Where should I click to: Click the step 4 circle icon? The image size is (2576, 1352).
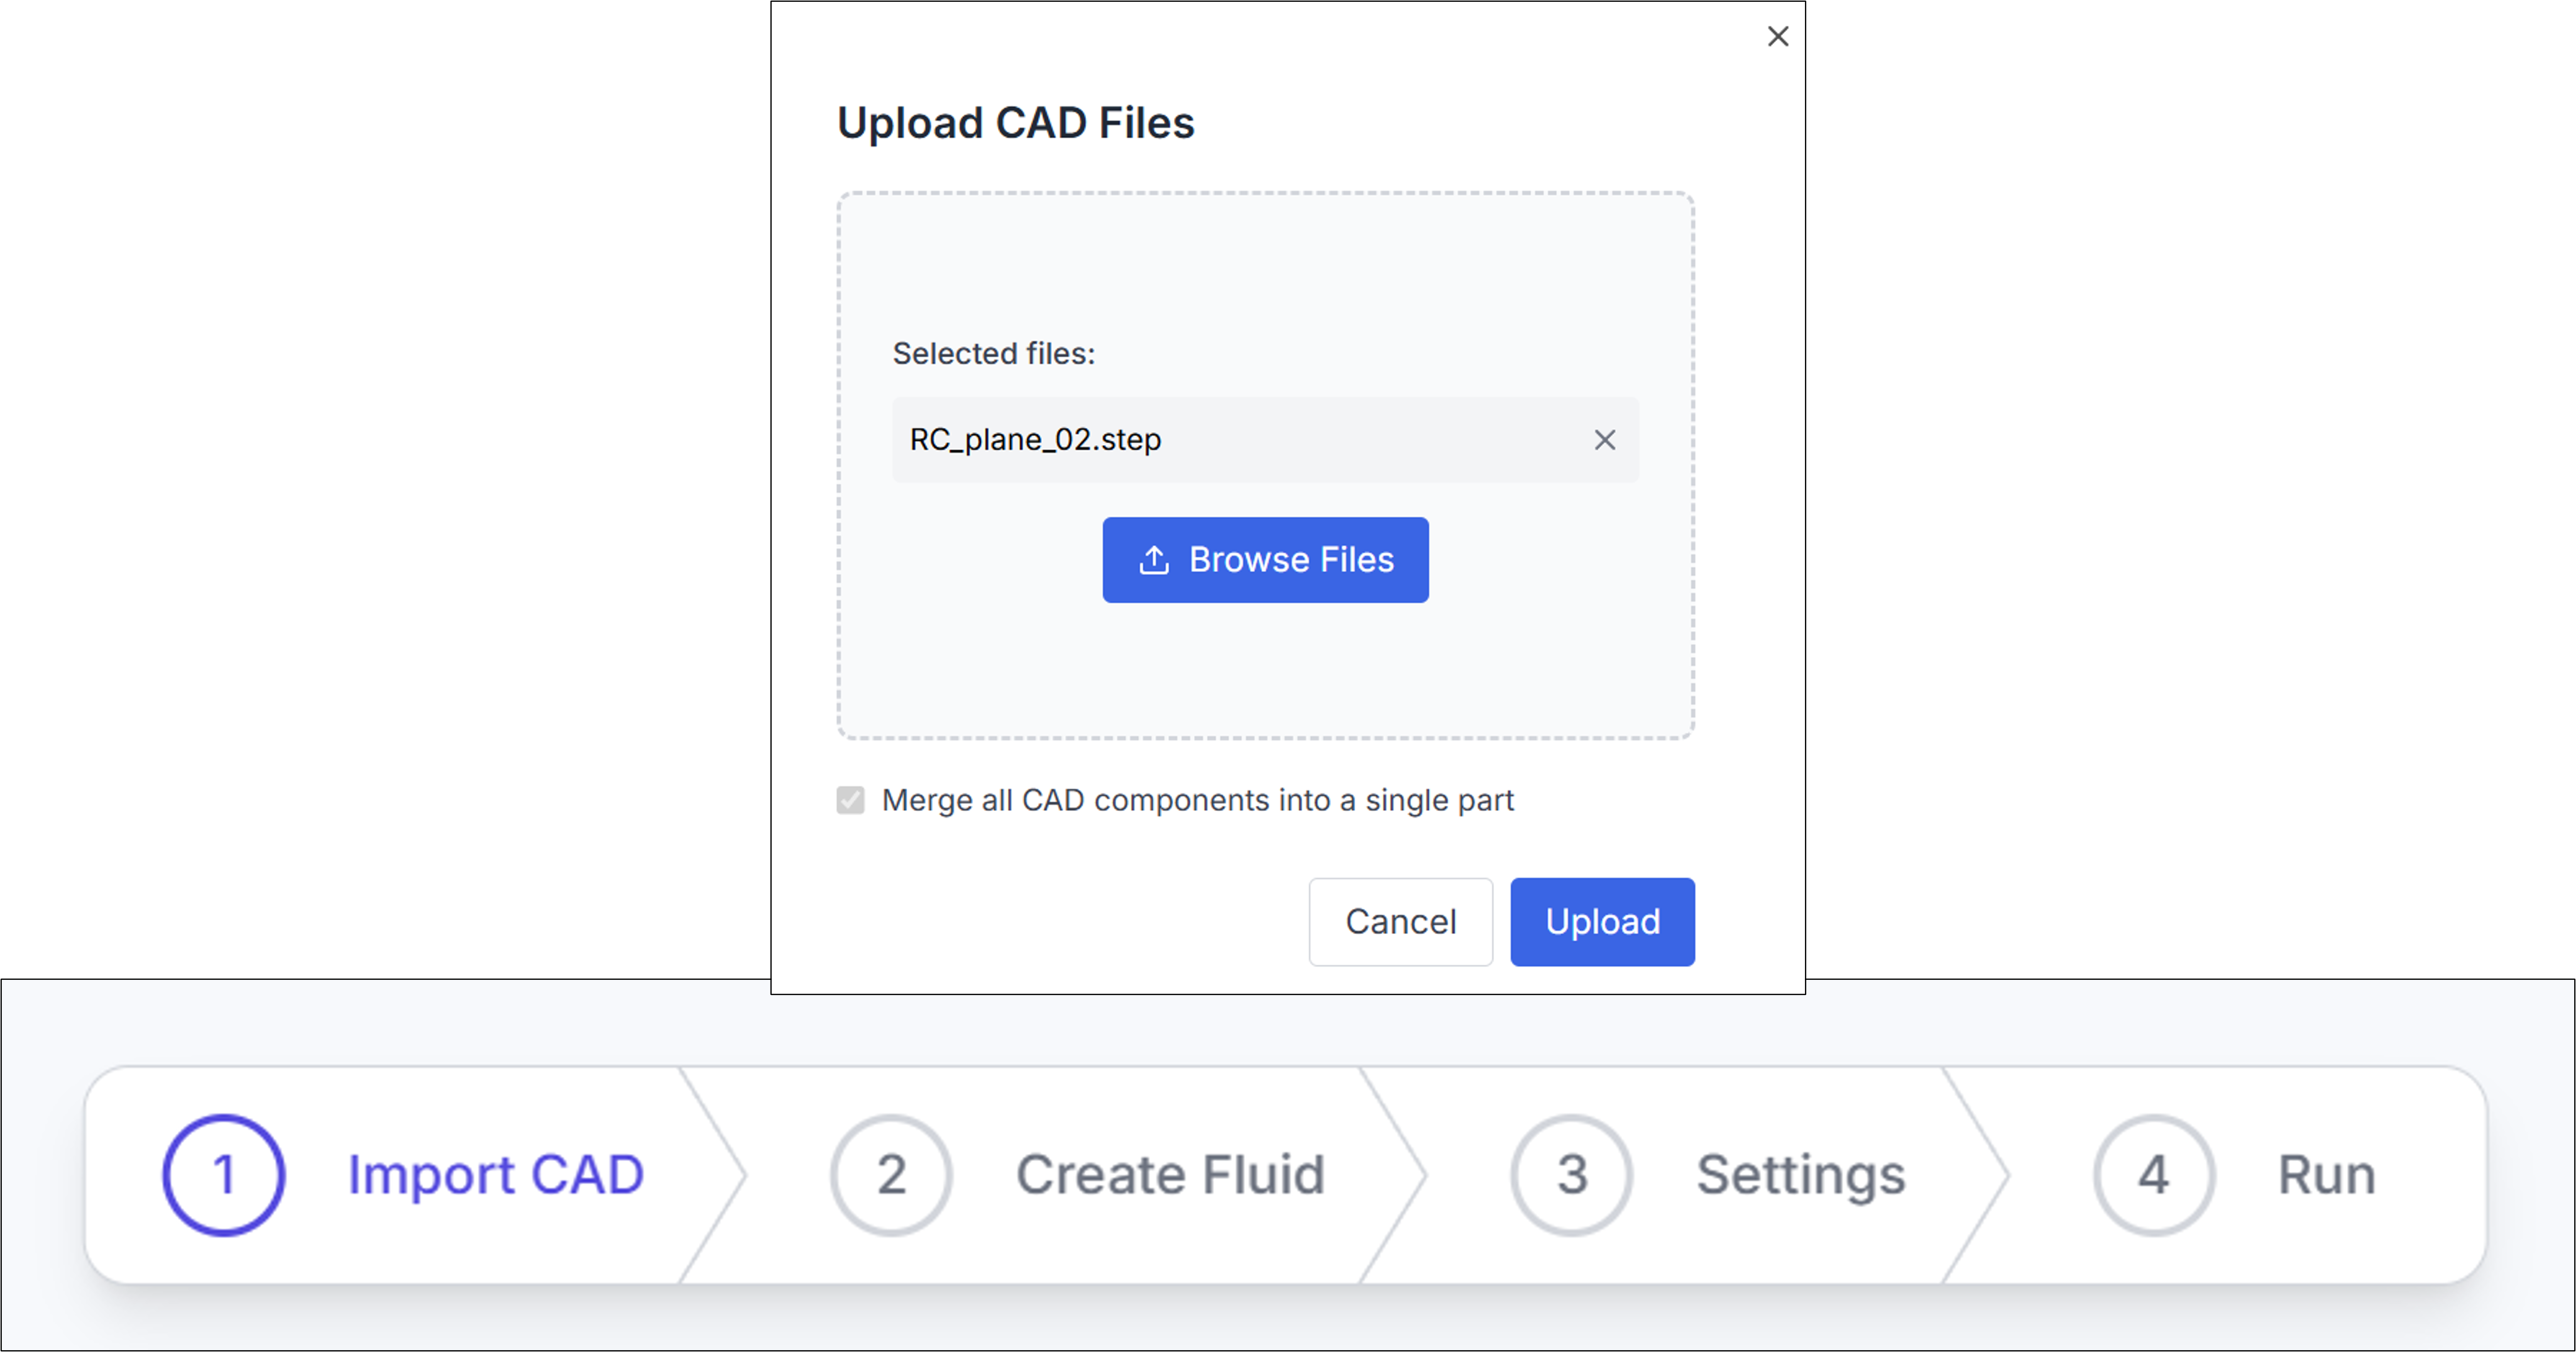2154,1175
